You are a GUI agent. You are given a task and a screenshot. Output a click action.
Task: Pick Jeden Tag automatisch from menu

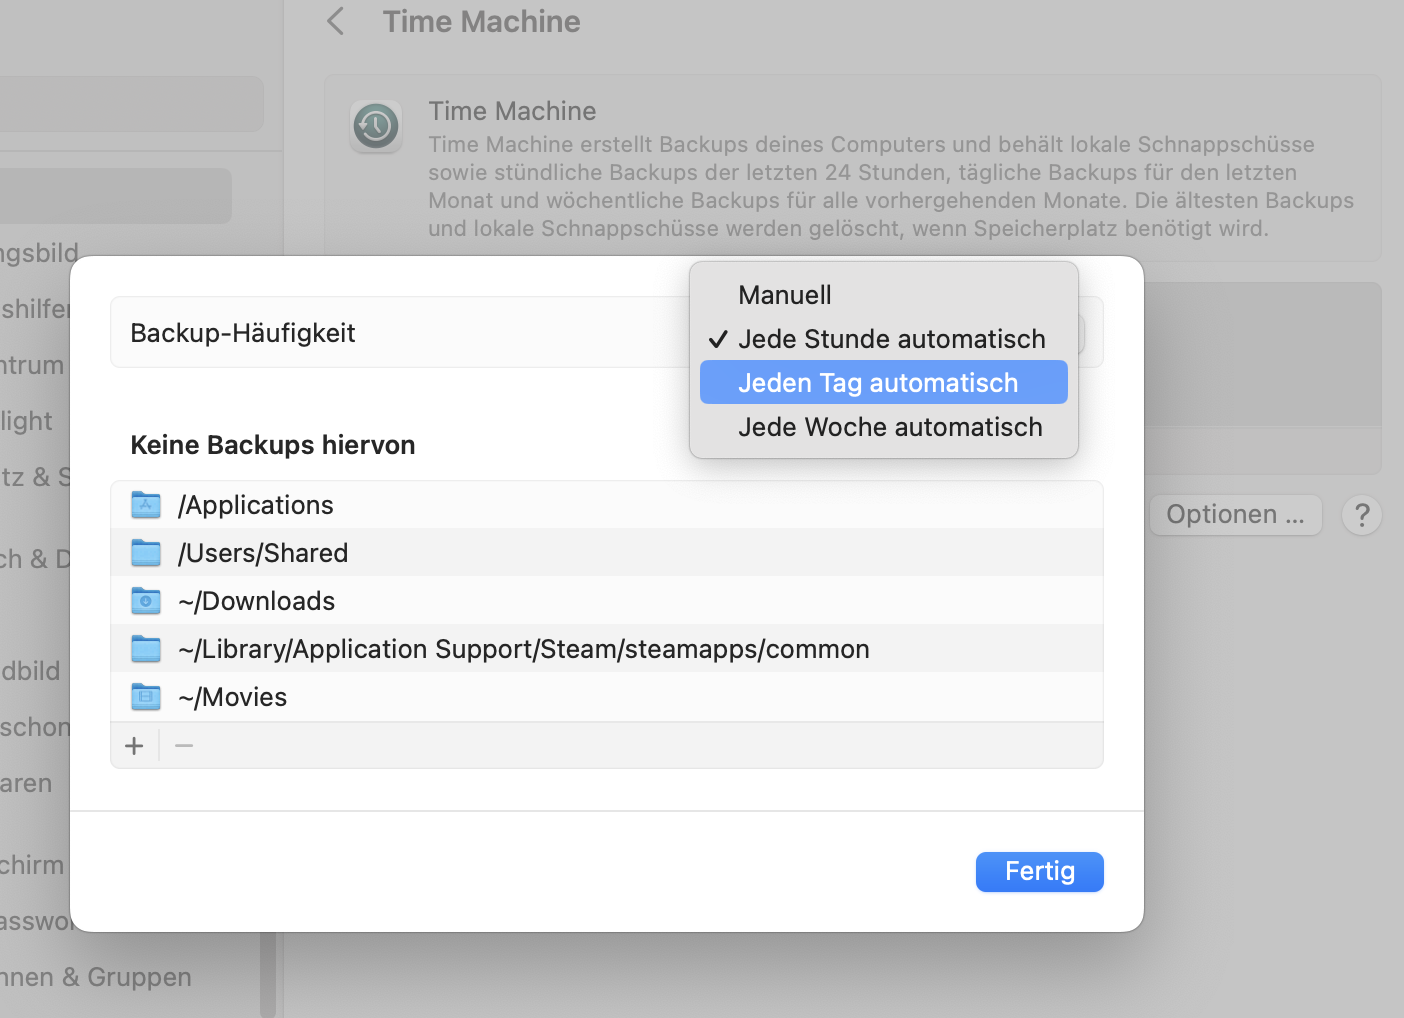878,383
